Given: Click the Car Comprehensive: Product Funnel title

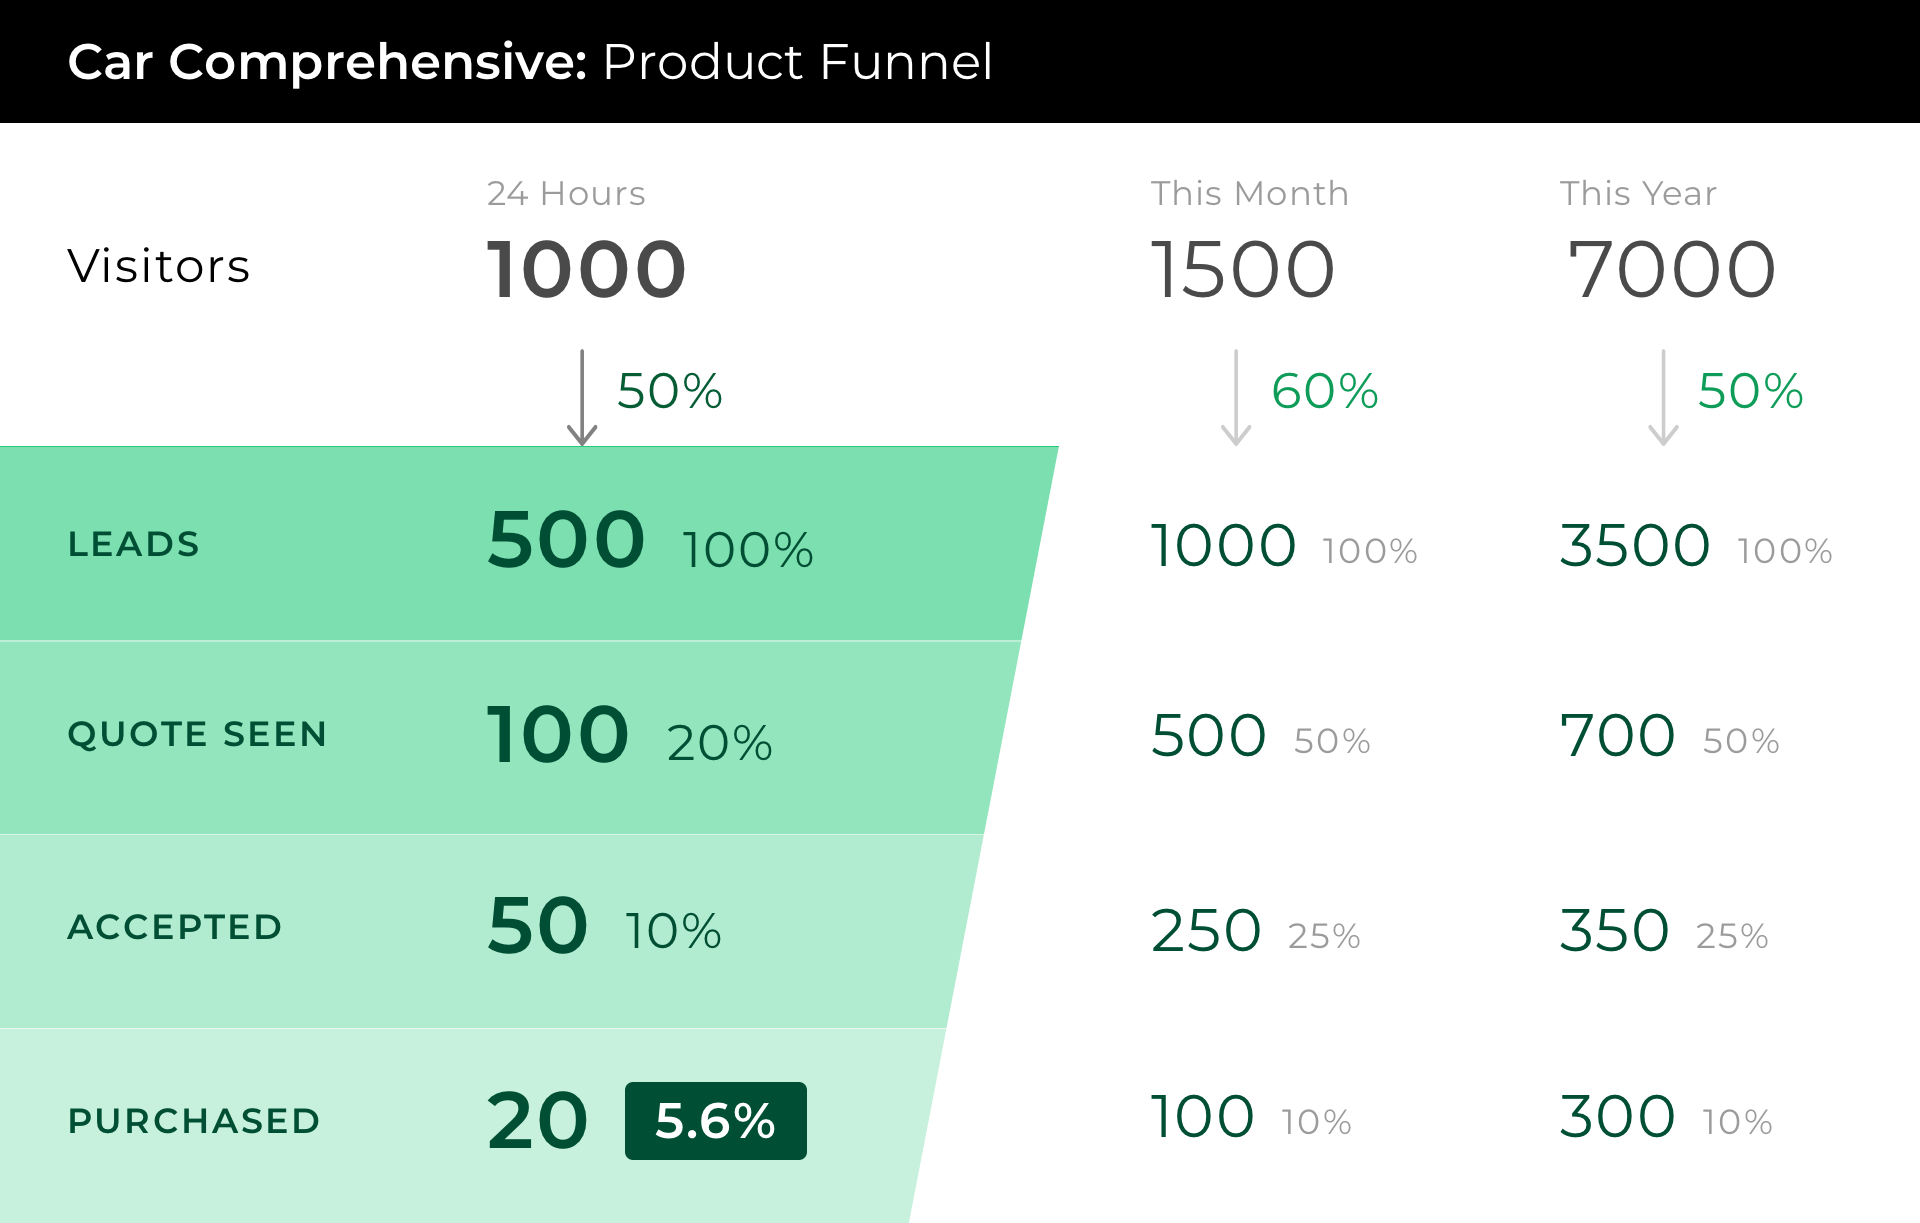Looking at the screenshot, I should coord(530,62).
